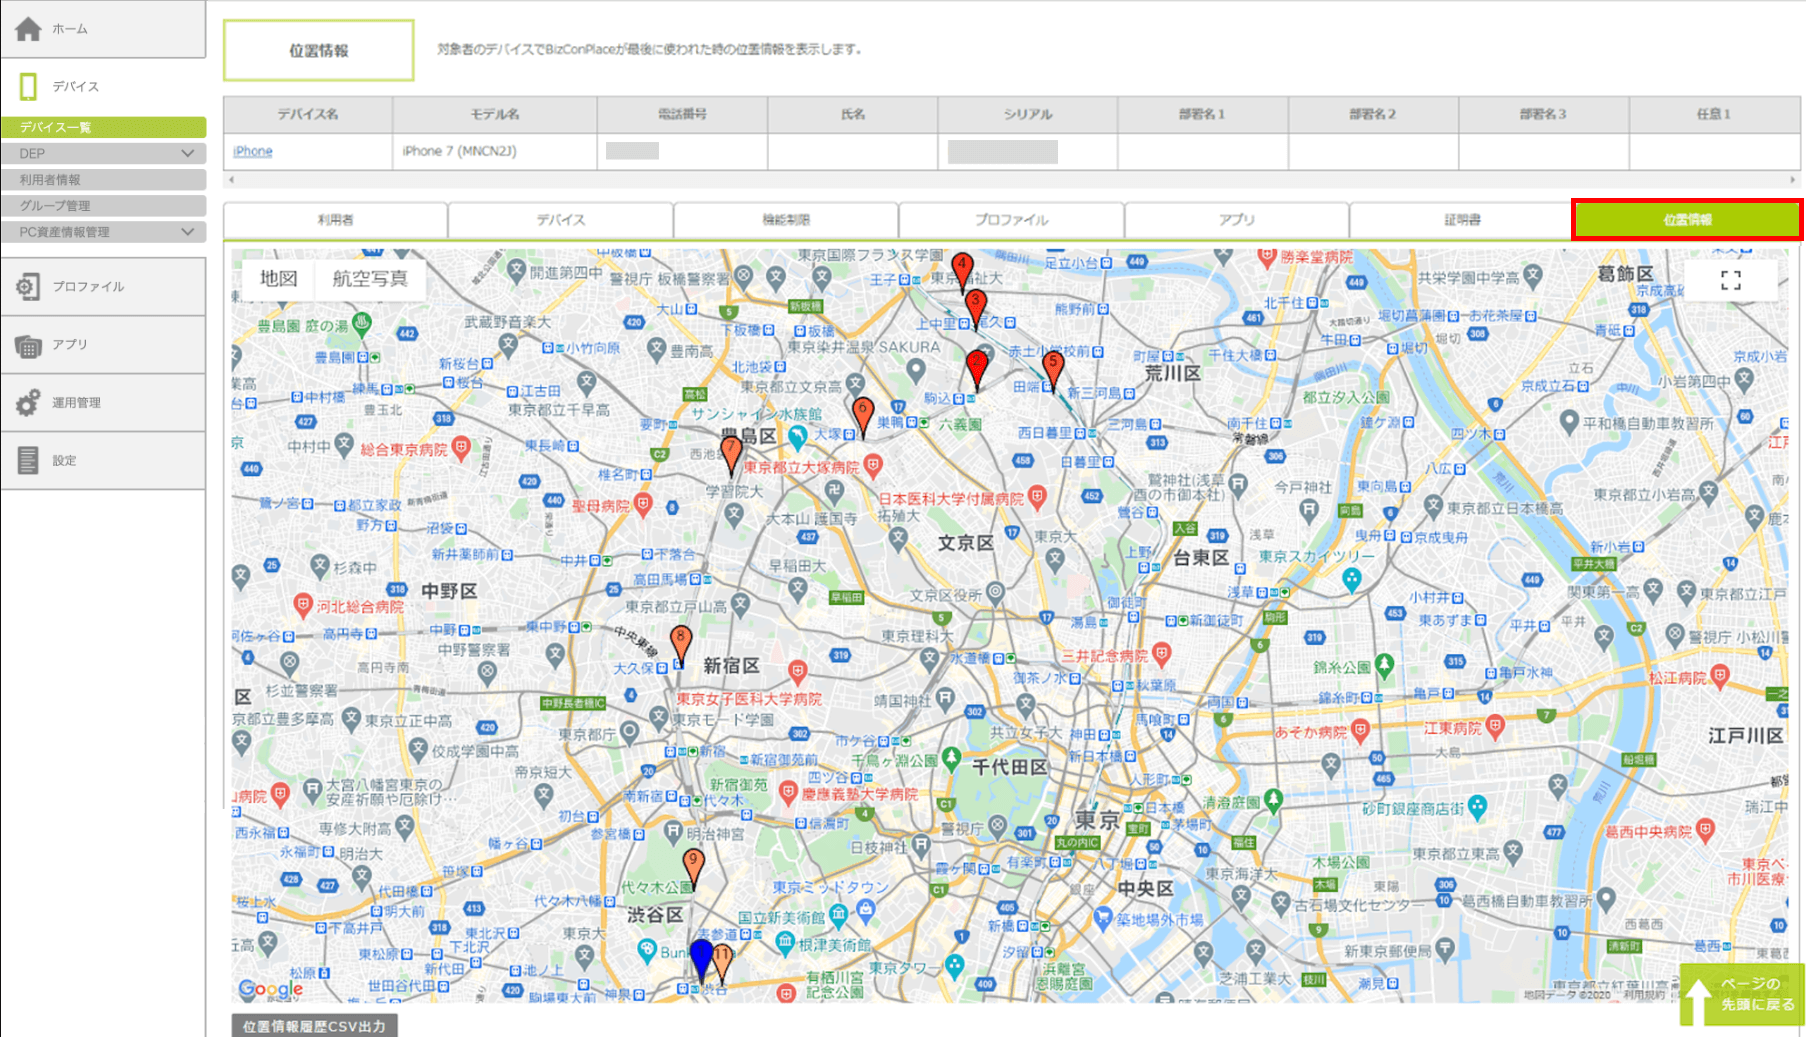The width and height of the screenshot is (1806, 1037).
Task: Select red map pin number 3
Action: point(975,309)
